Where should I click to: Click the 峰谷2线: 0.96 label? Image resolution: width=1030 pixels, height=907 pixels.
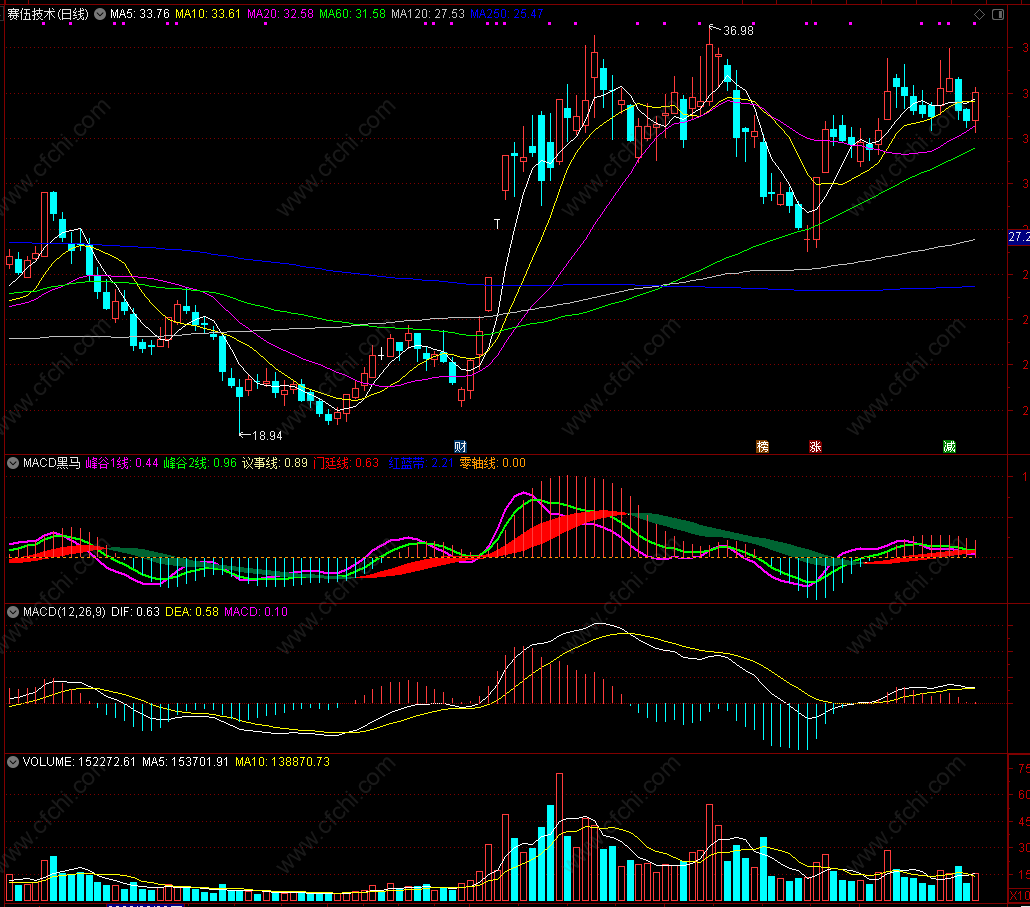[200, 463]
